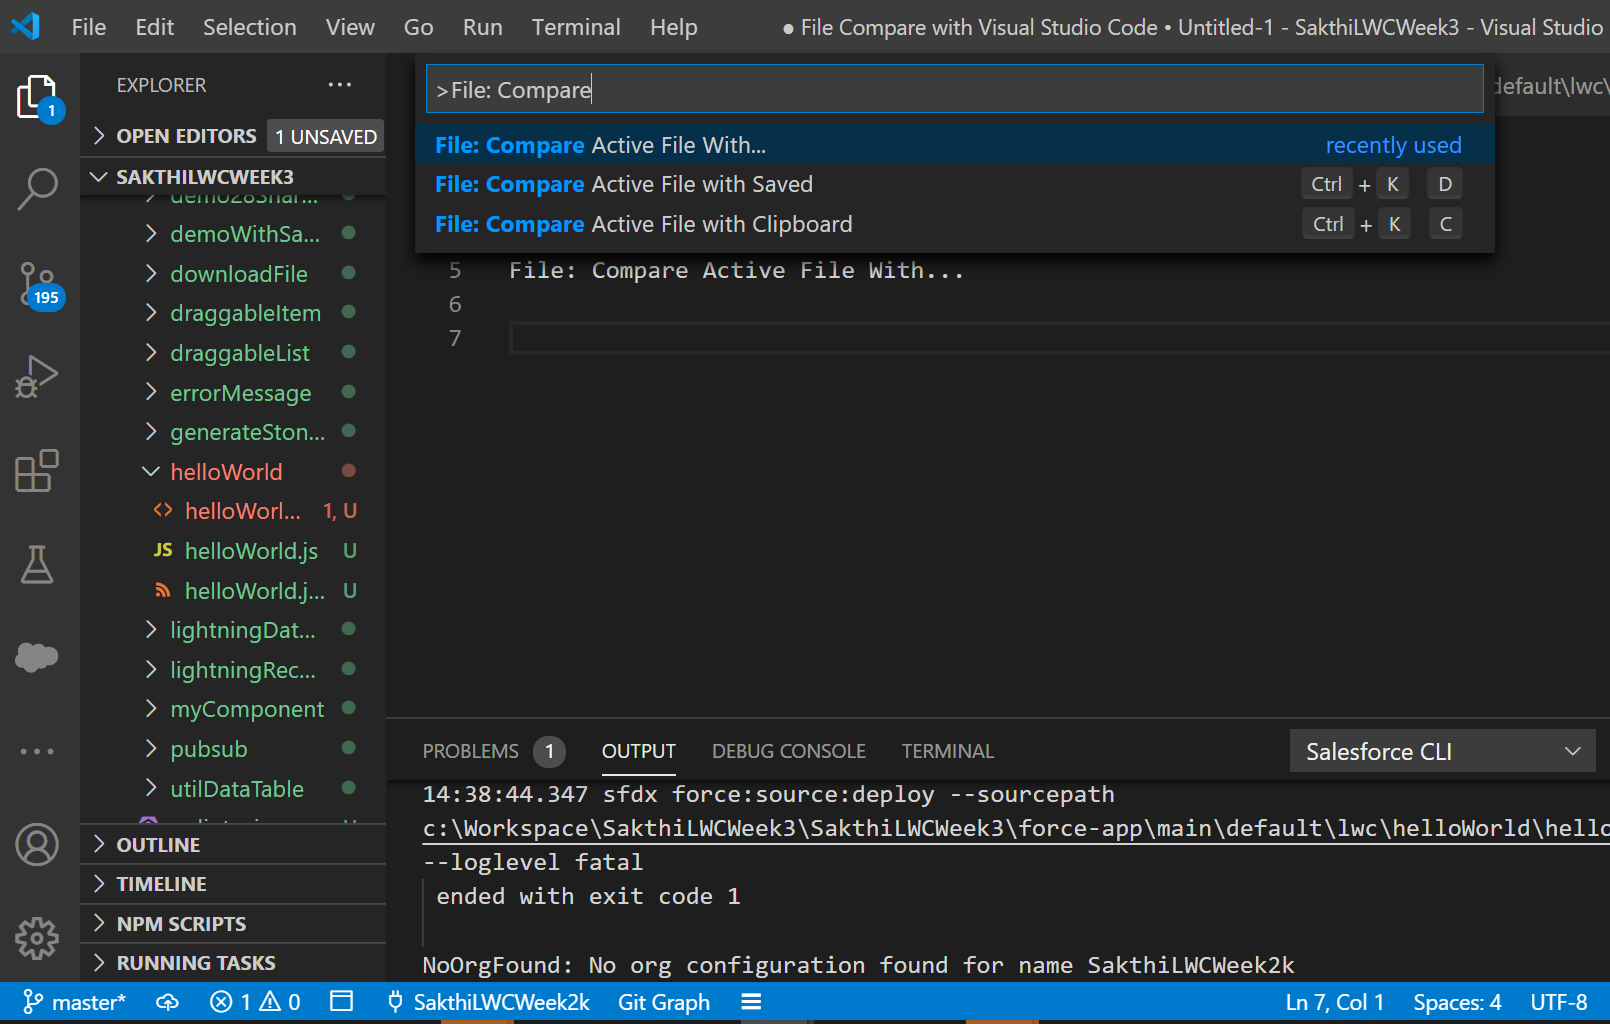Viewport: 1610px width, 1024px height.
Task: Toggle panel layout icon in status bar
Action: 342,1002
